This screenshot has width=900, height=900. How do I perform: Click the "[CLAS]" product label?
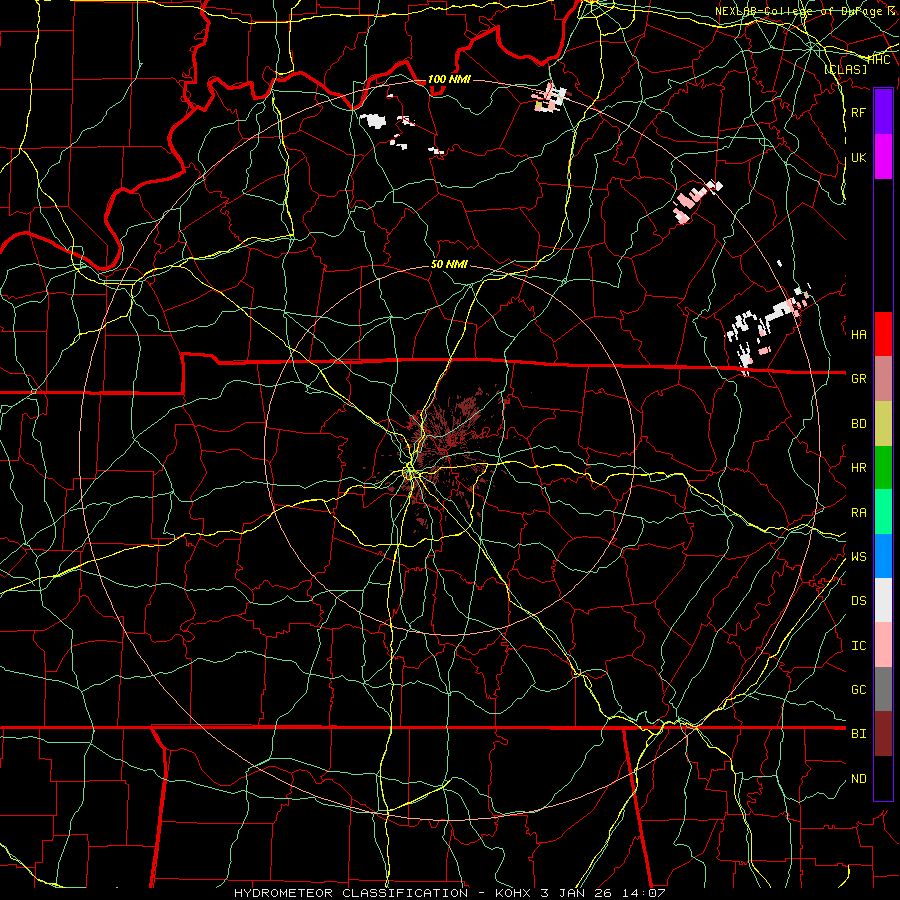[845, 70]
